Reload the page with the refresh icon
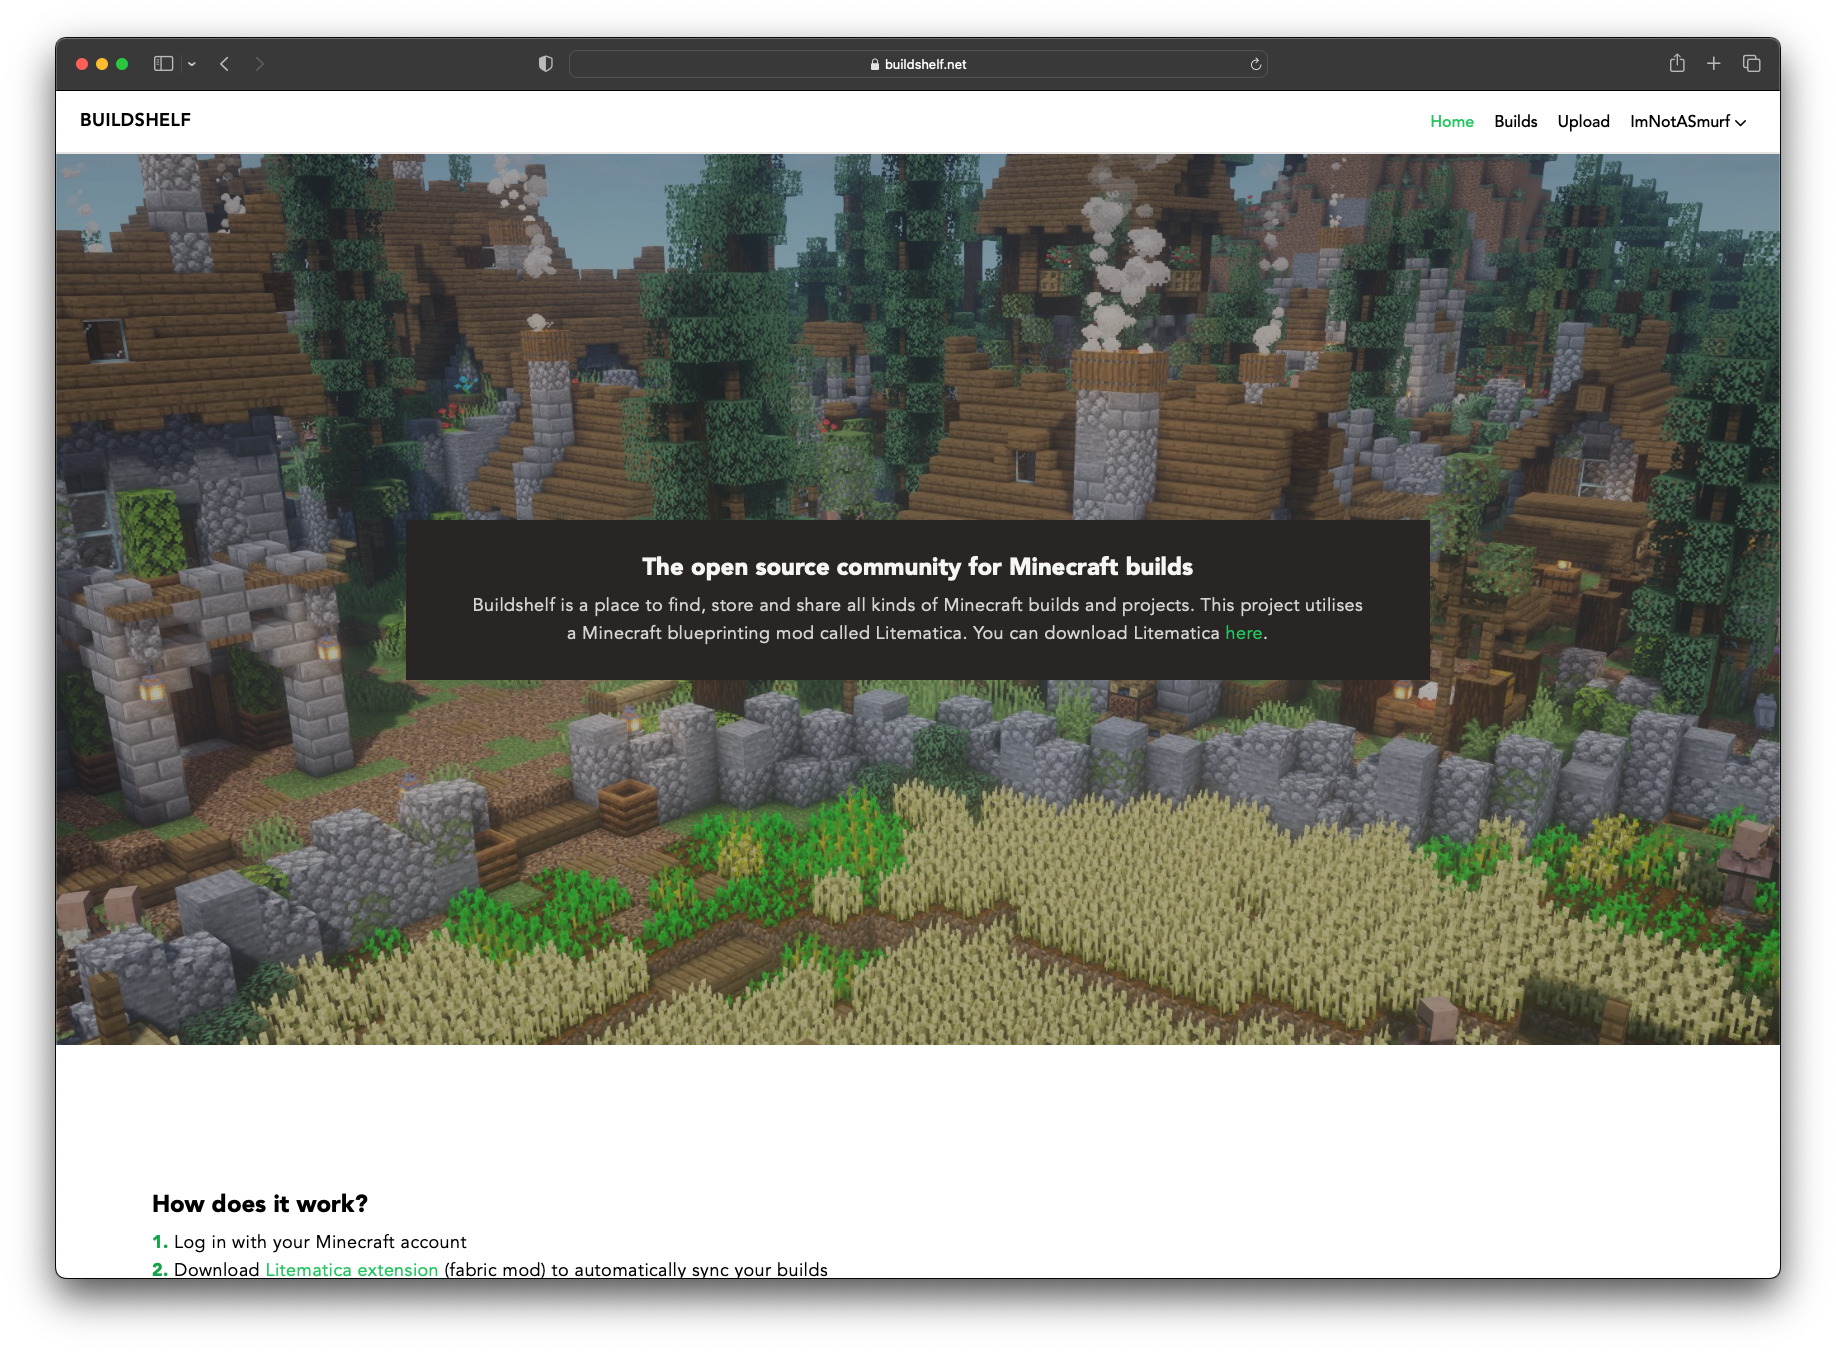This screenshot has height=1352, width=1836. tap(1256, 64)
